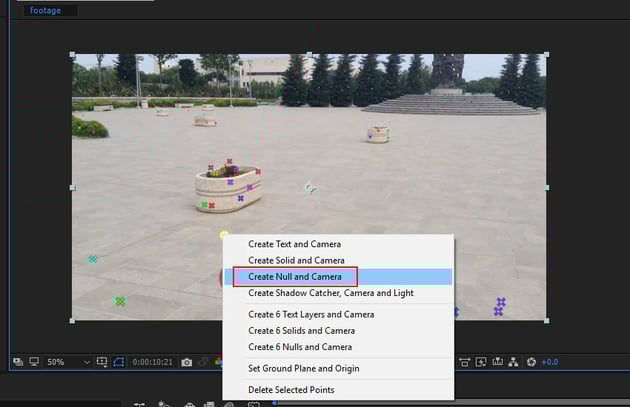Select Create Text and Camera

pos(338,244)
